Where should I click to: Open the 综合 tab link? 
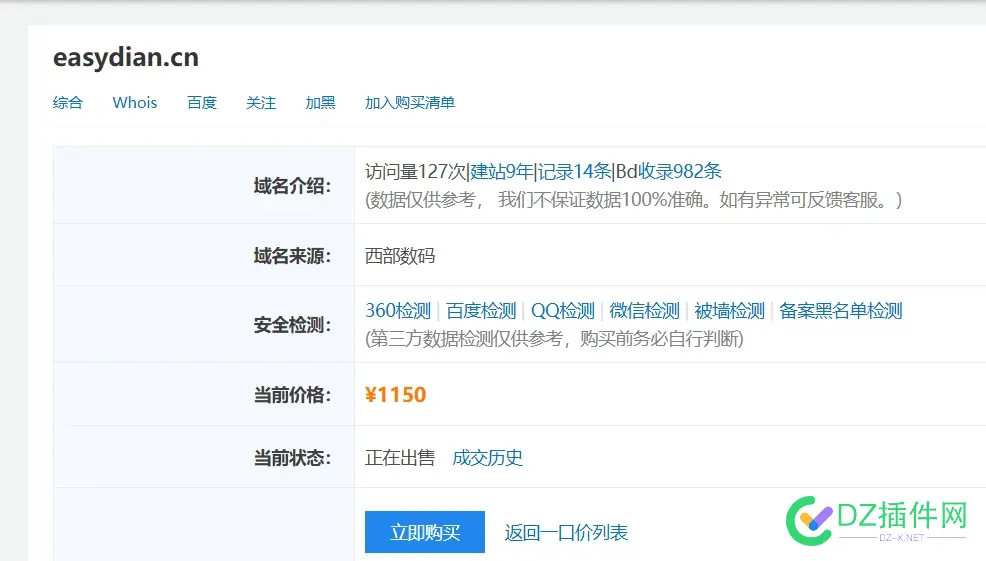(x=68, y=103)
